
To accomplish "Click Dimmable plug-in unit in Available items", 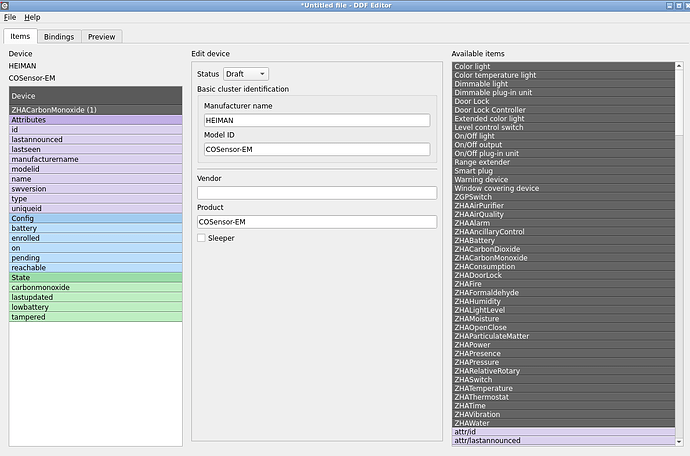I will point(563,92).
